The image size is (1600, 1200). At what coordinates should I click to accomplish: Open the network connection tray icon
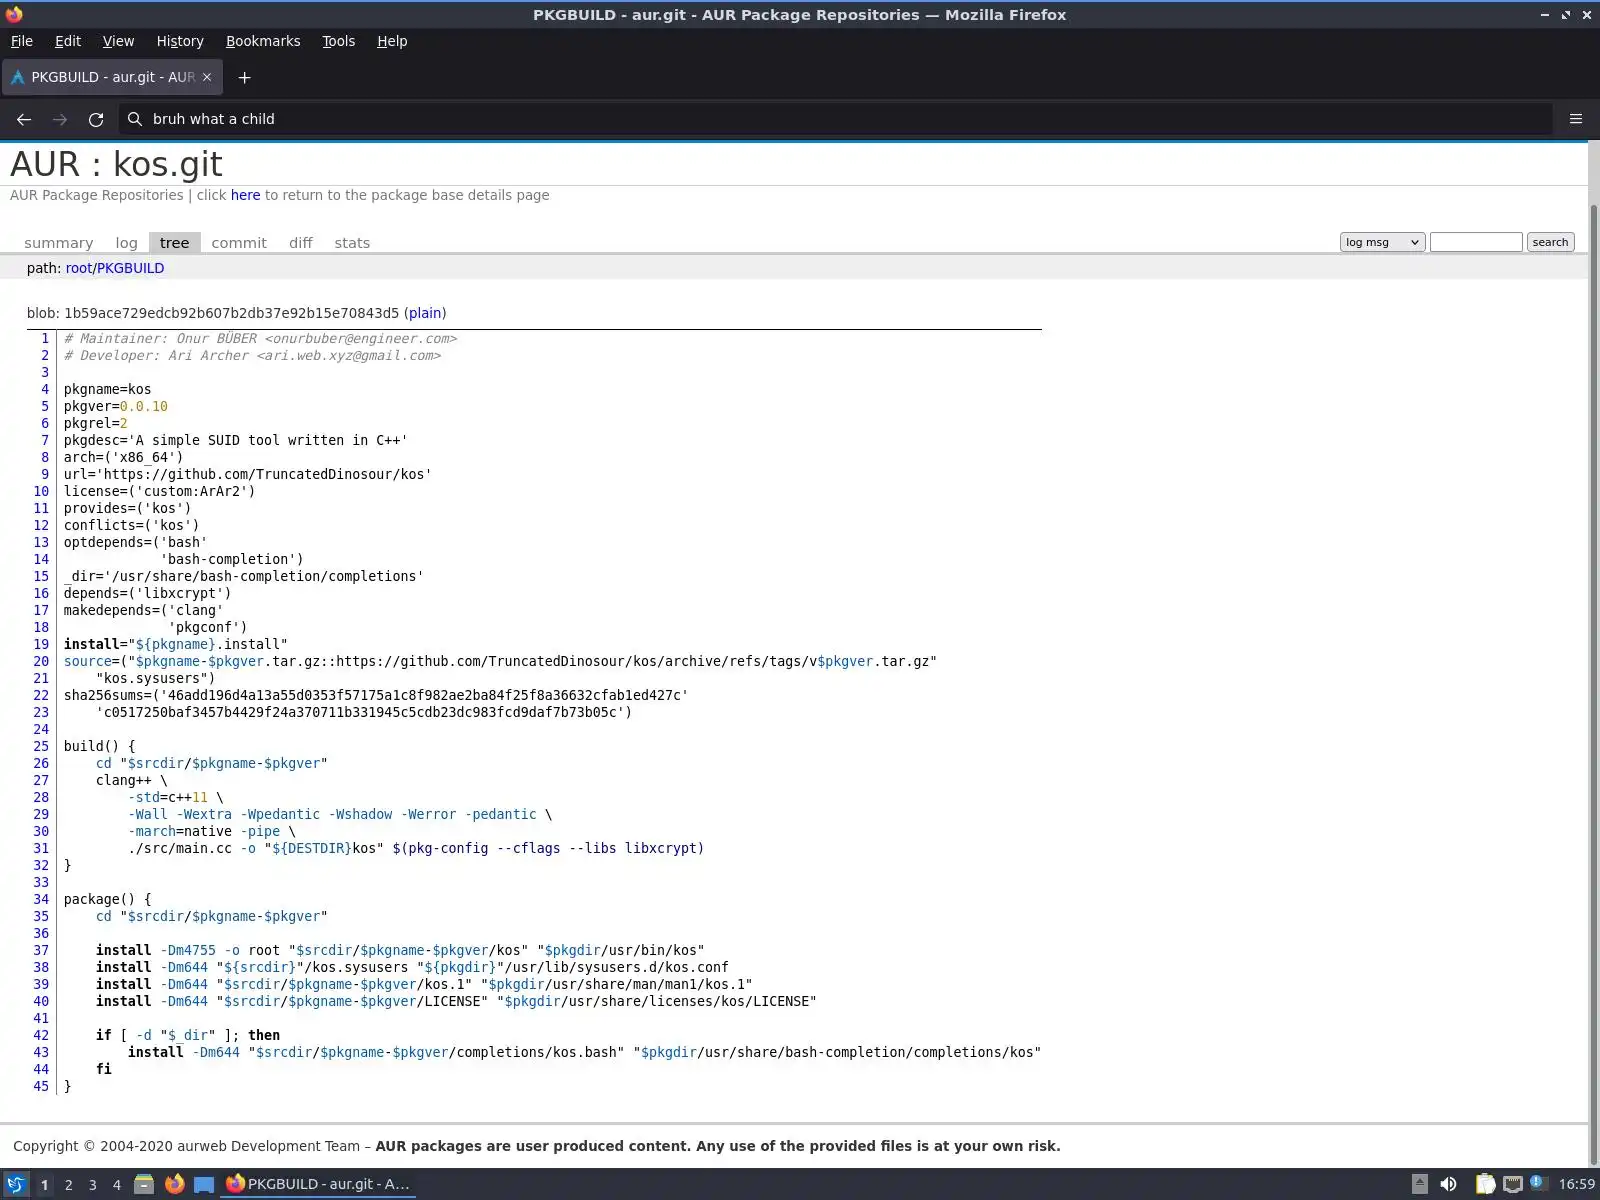pyautogui.click(x=1512, y=1184)
